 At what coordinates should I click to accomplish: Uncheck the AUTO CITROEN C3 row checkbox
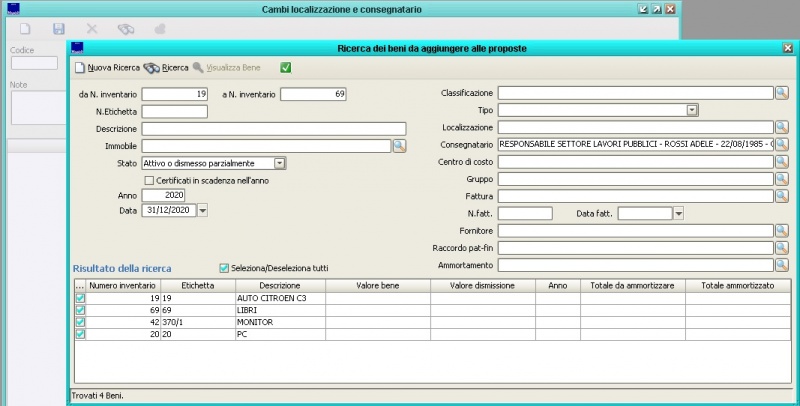click(80, 298)
